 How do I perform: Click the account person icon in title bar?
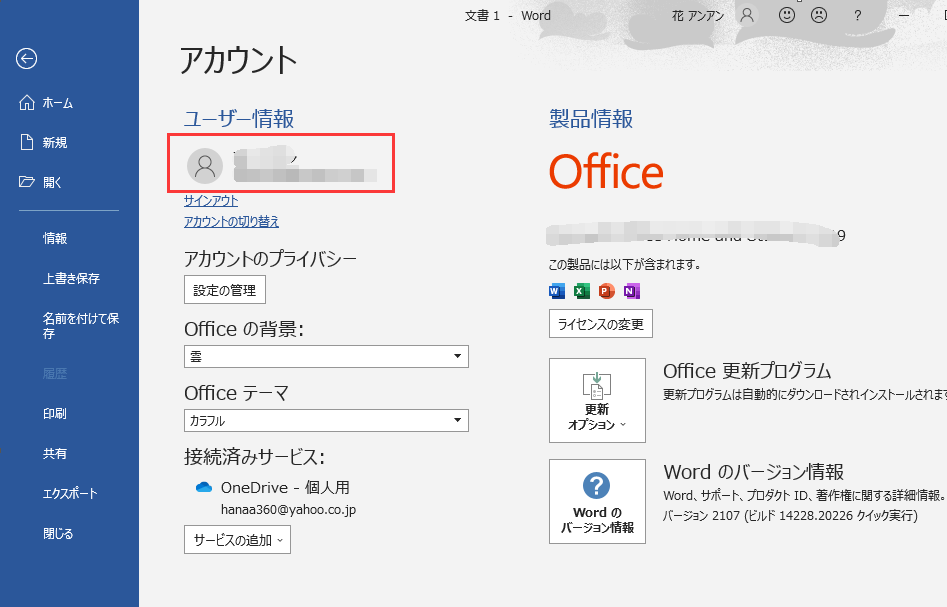point(747,15)
